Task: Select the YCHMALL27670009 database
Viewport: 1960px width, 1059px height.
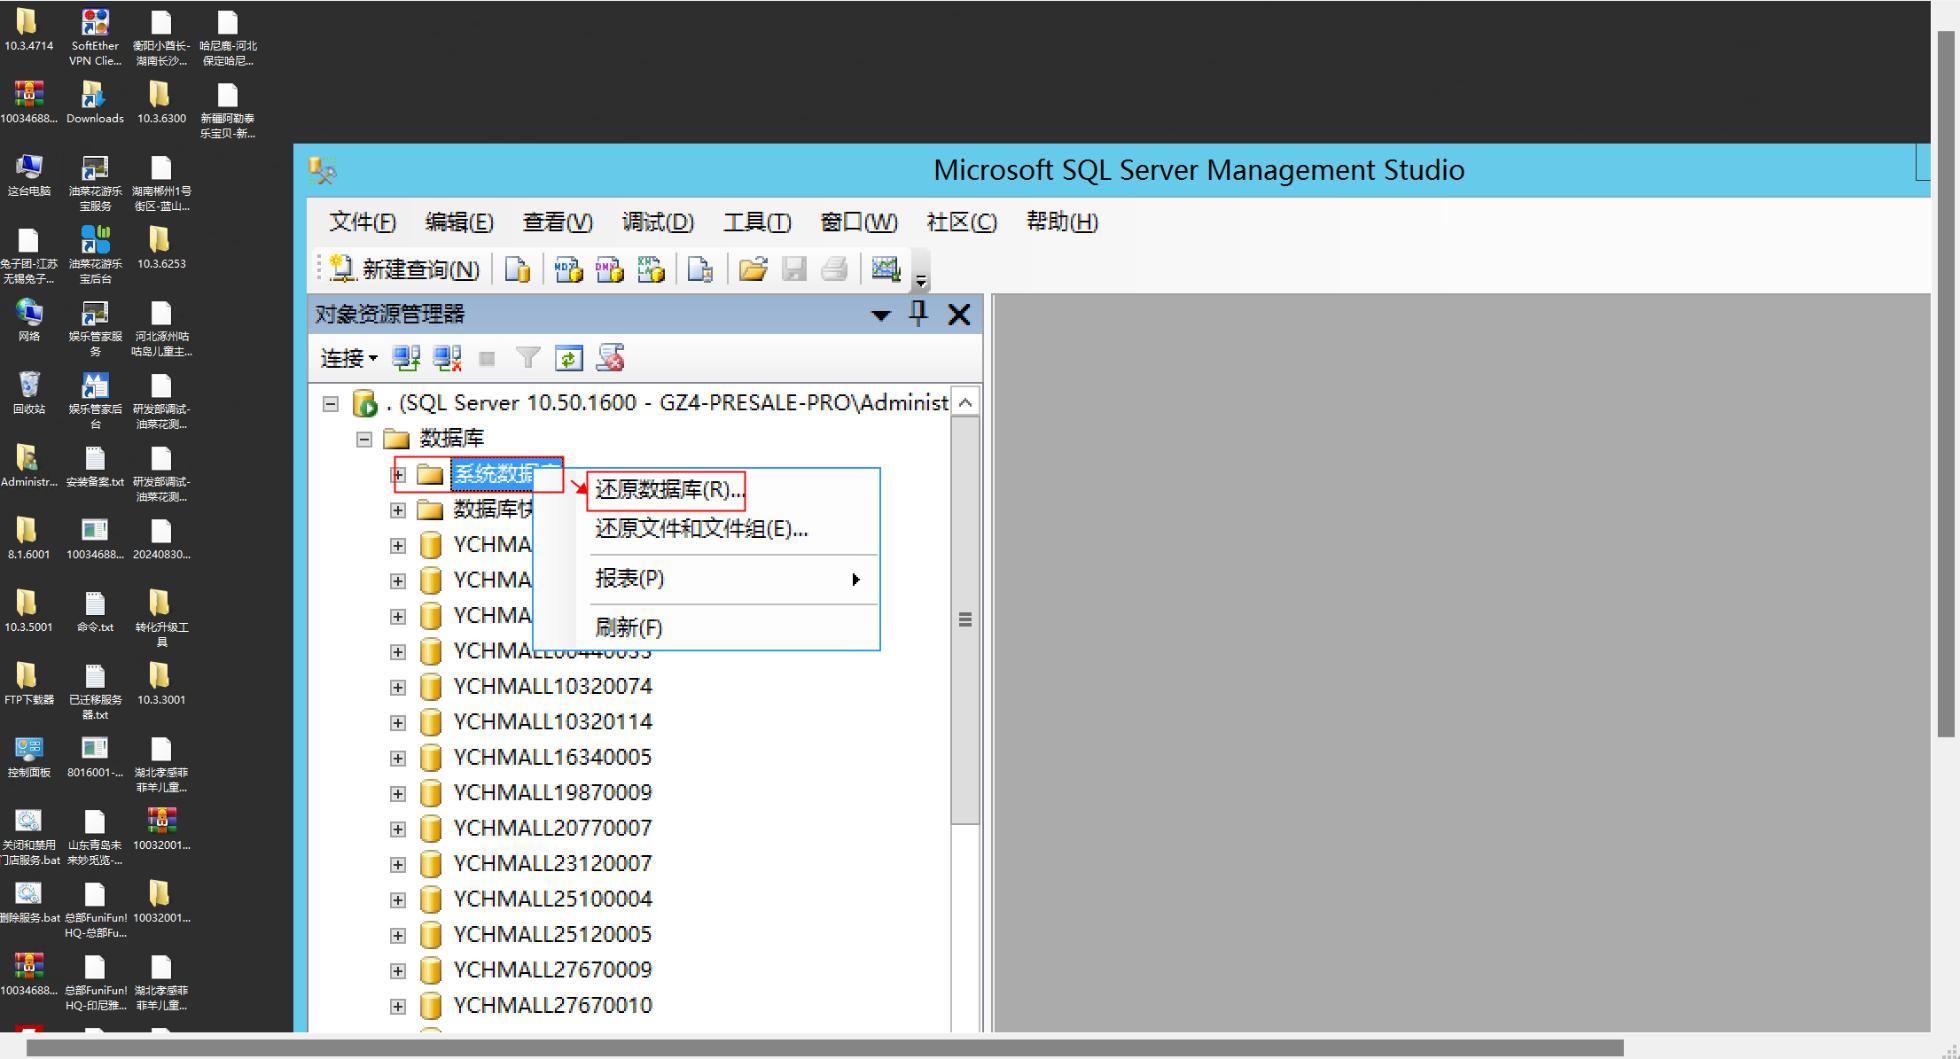Action: point(552,970)
